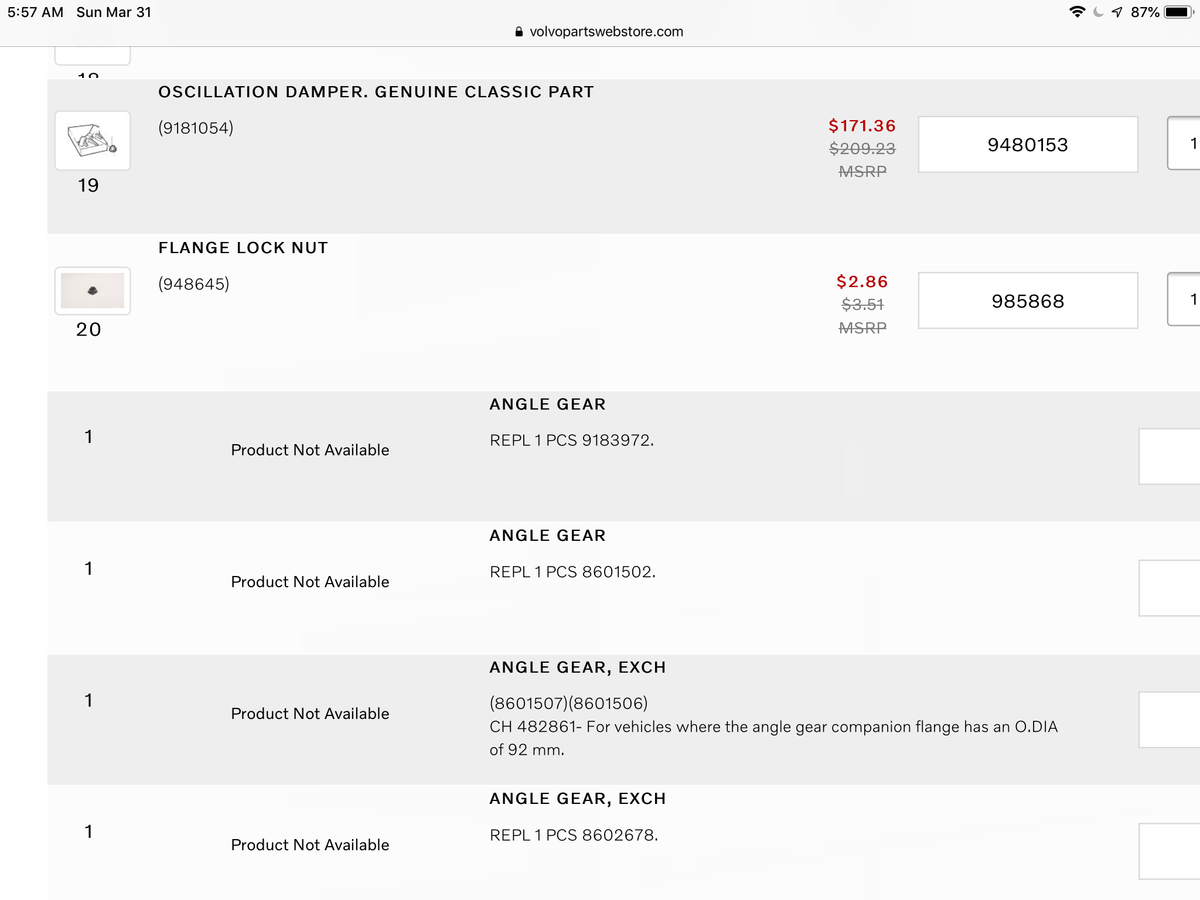Image resolution: width=1200 pixels, height=900 pixels.
Task: Open the oscillation damper thumbnail image
Action: [92, 140]
